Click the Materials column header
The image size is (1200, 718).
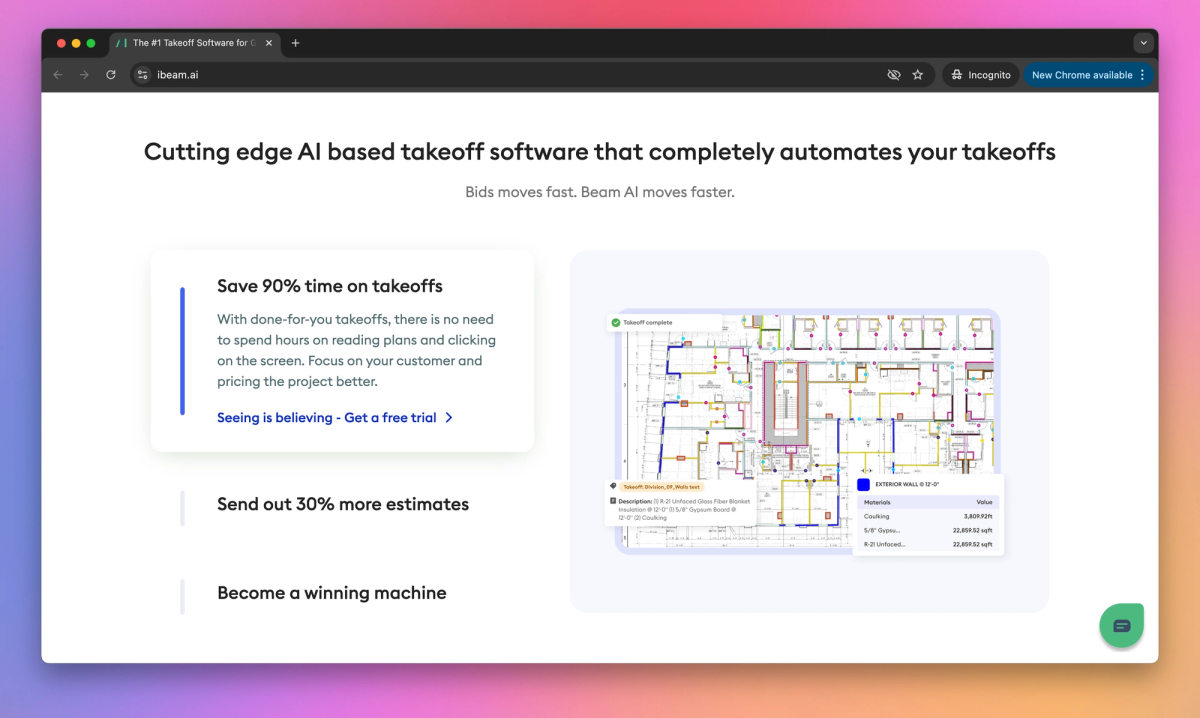(x=877, y=502)
